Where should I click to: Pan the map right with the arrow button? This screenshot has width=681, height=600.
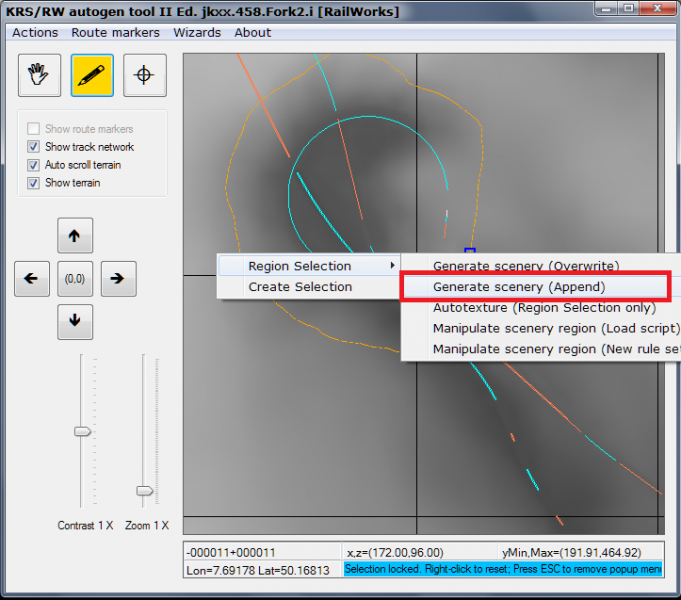pos(119,279)
